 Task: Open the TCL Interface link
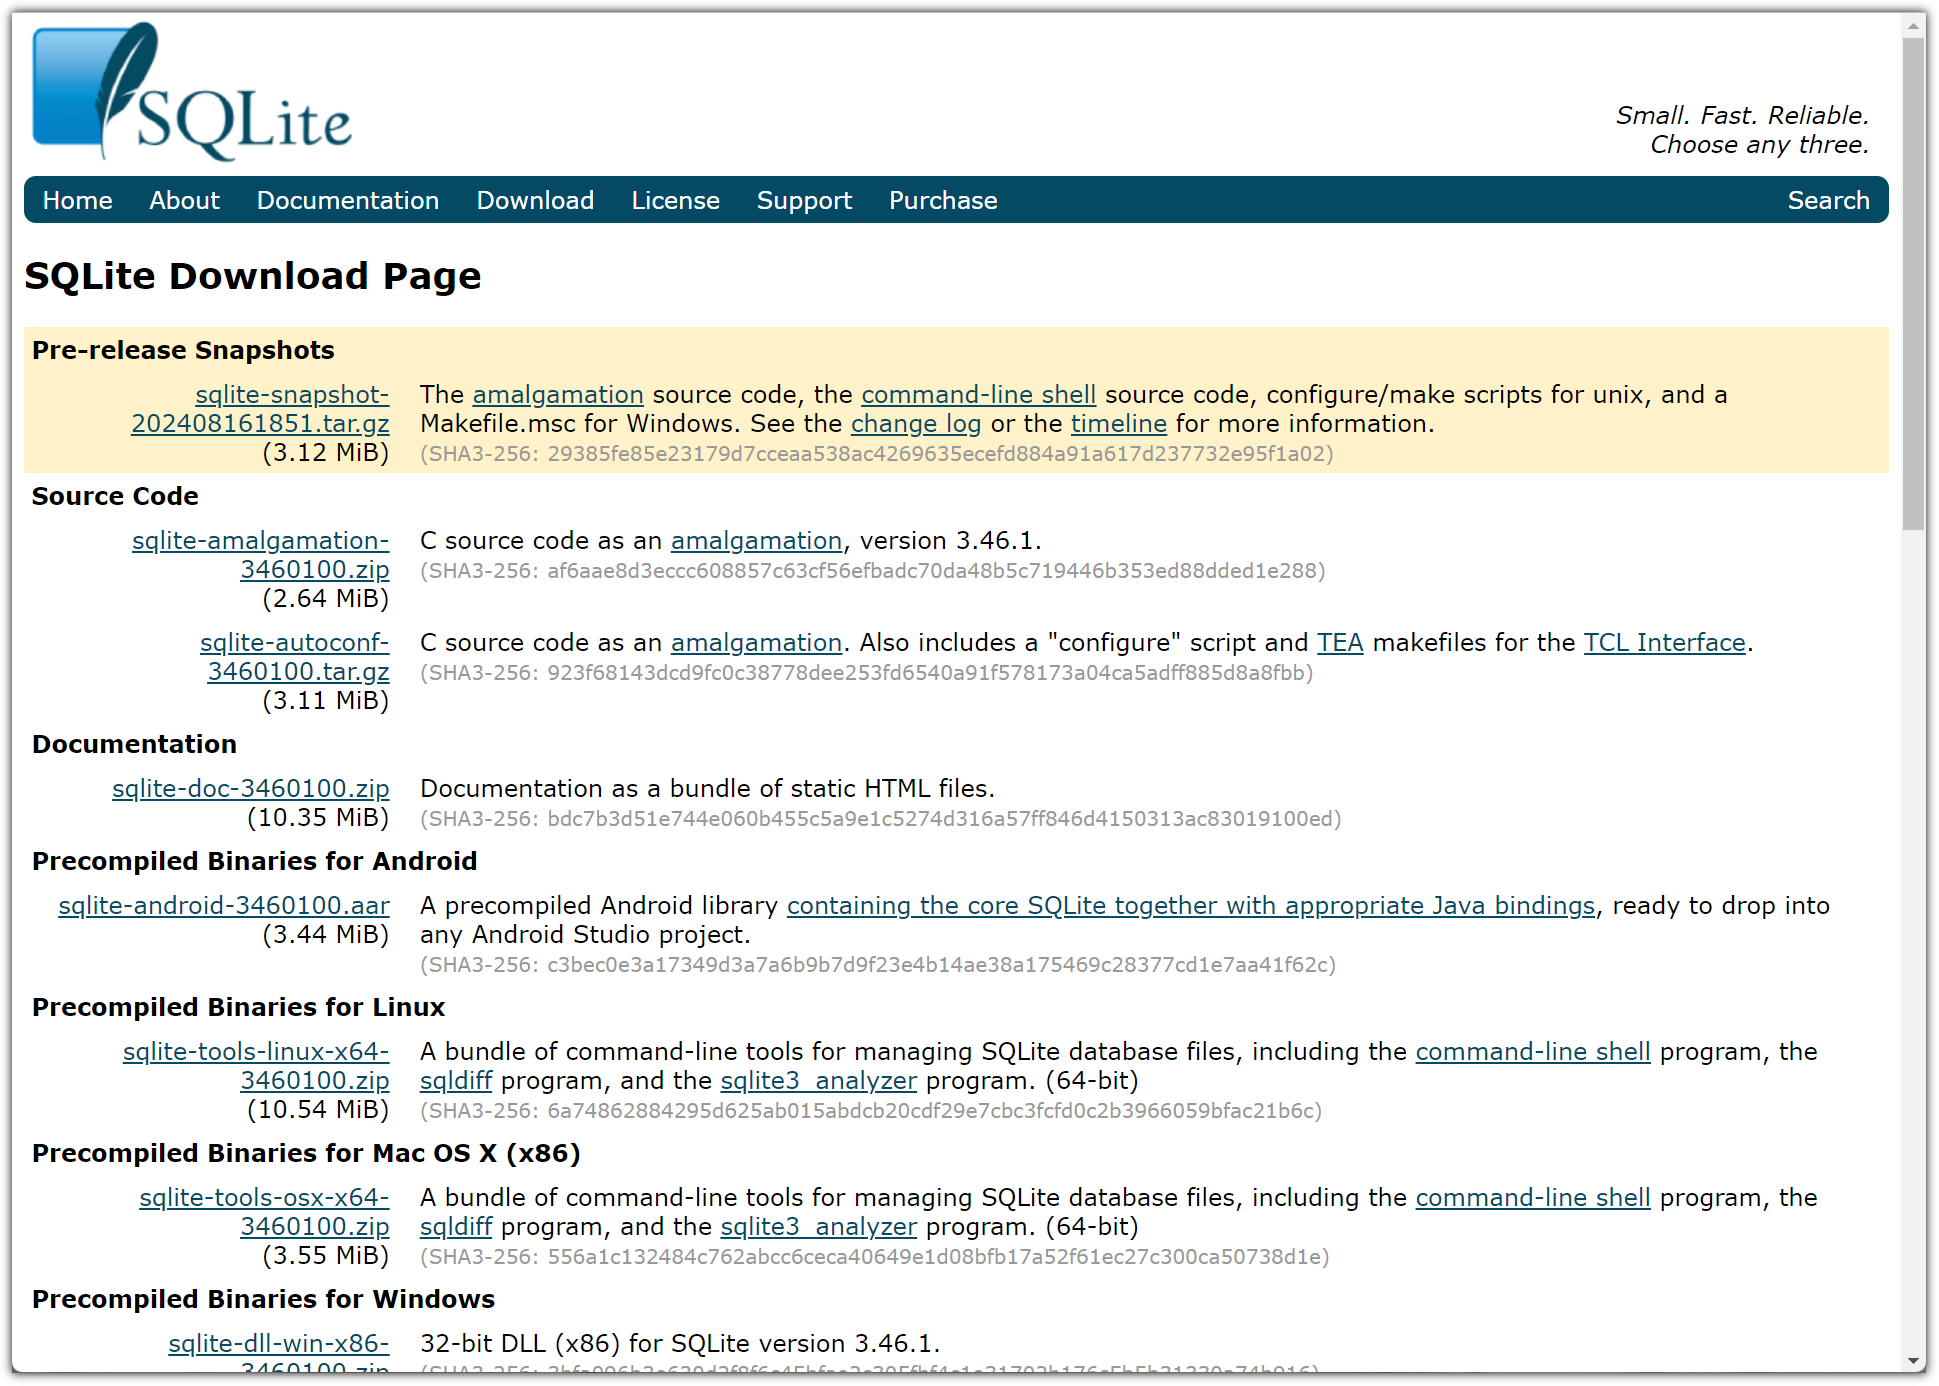(1664, 643)
